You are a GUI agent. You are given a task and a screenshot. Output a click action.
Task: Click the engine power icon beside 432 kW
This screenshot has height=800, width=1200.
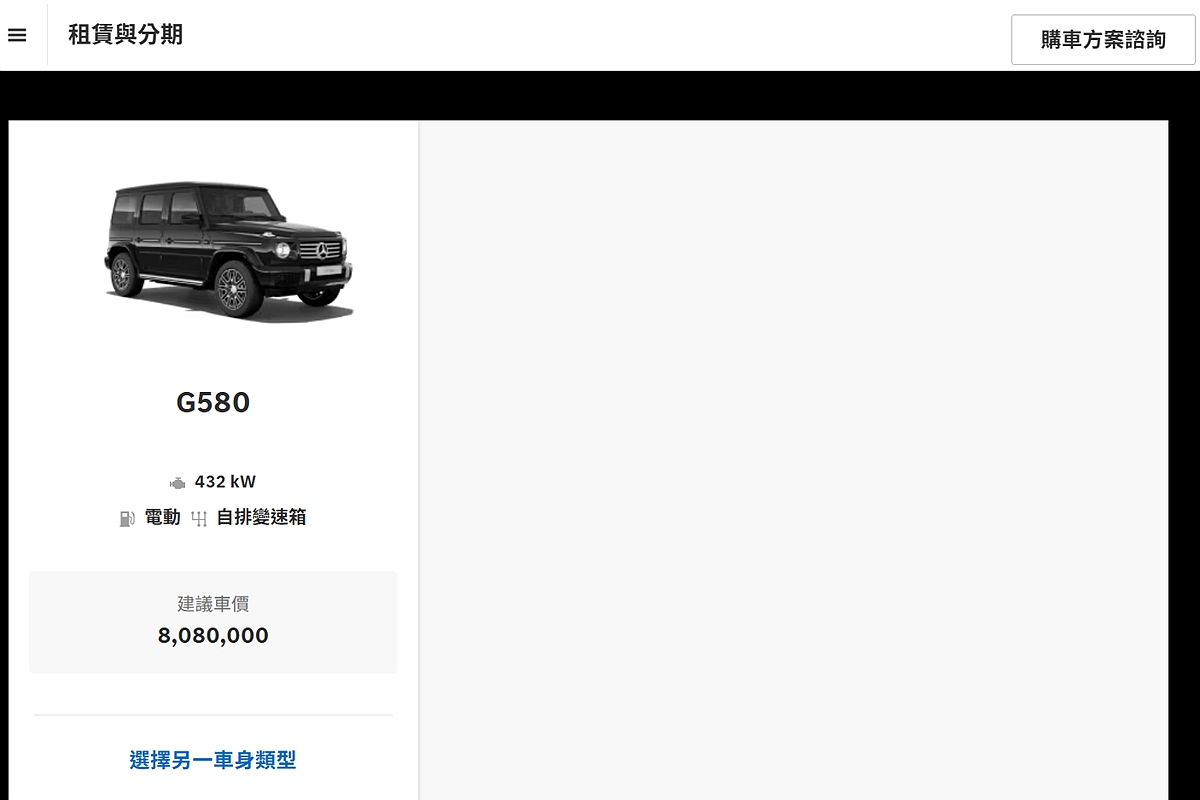[177, 483]
